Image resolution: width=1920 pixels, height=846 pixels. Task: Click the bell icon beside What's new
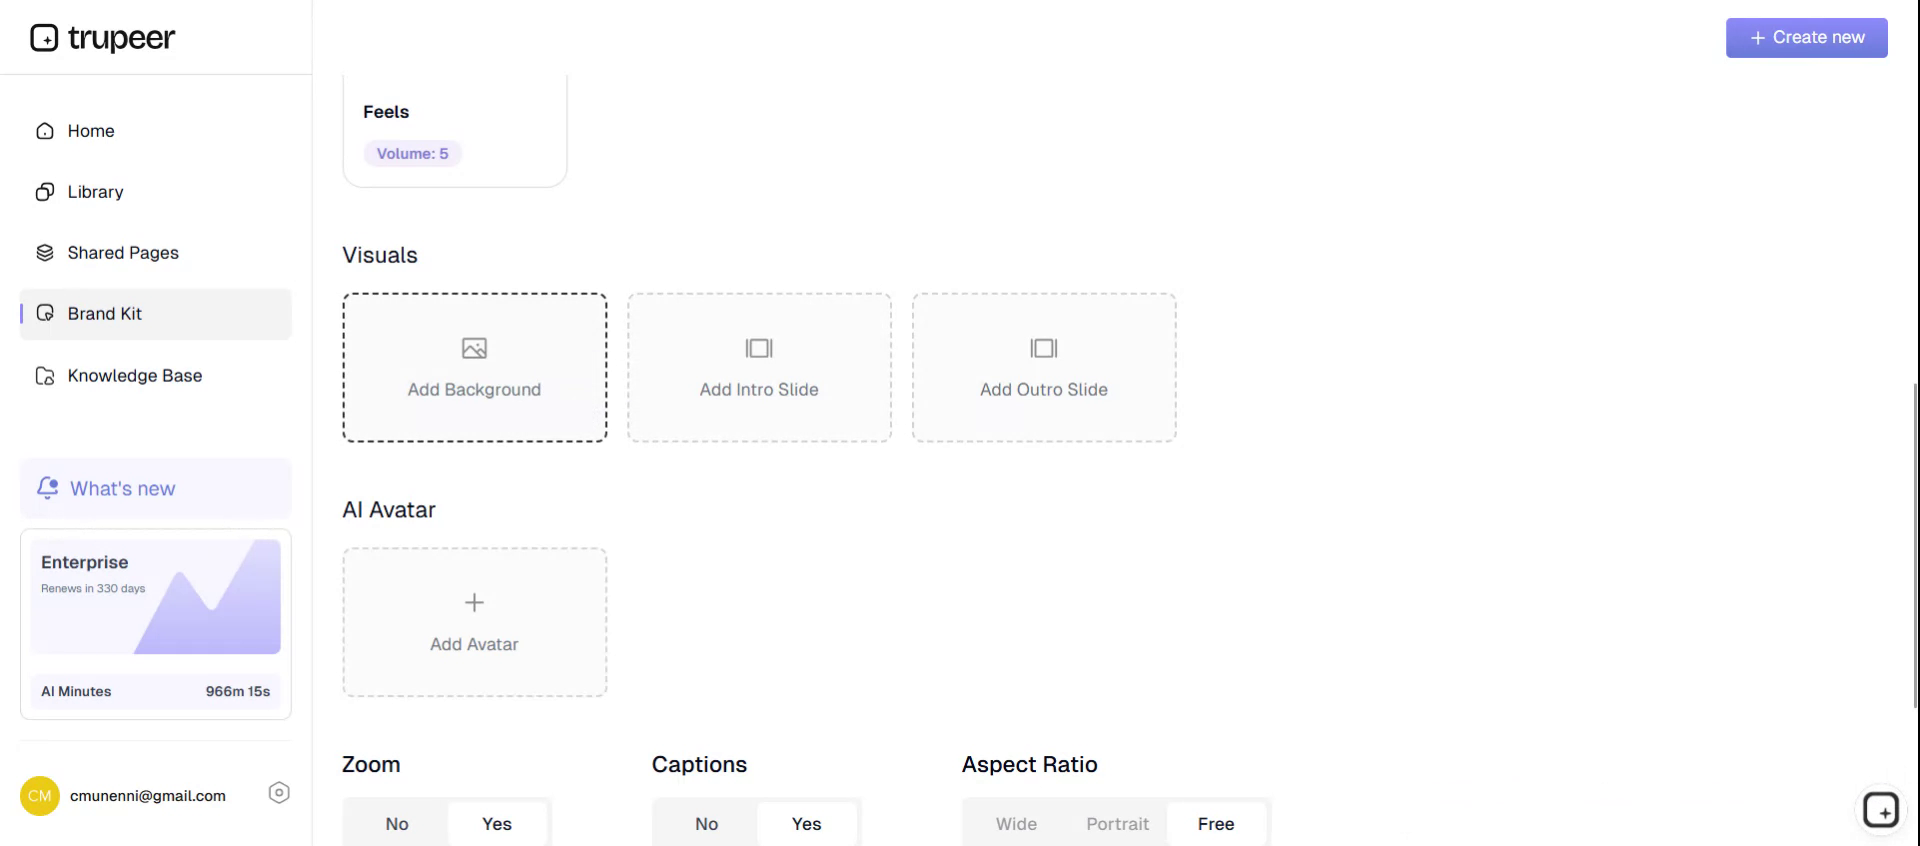(x=47, y=488)
